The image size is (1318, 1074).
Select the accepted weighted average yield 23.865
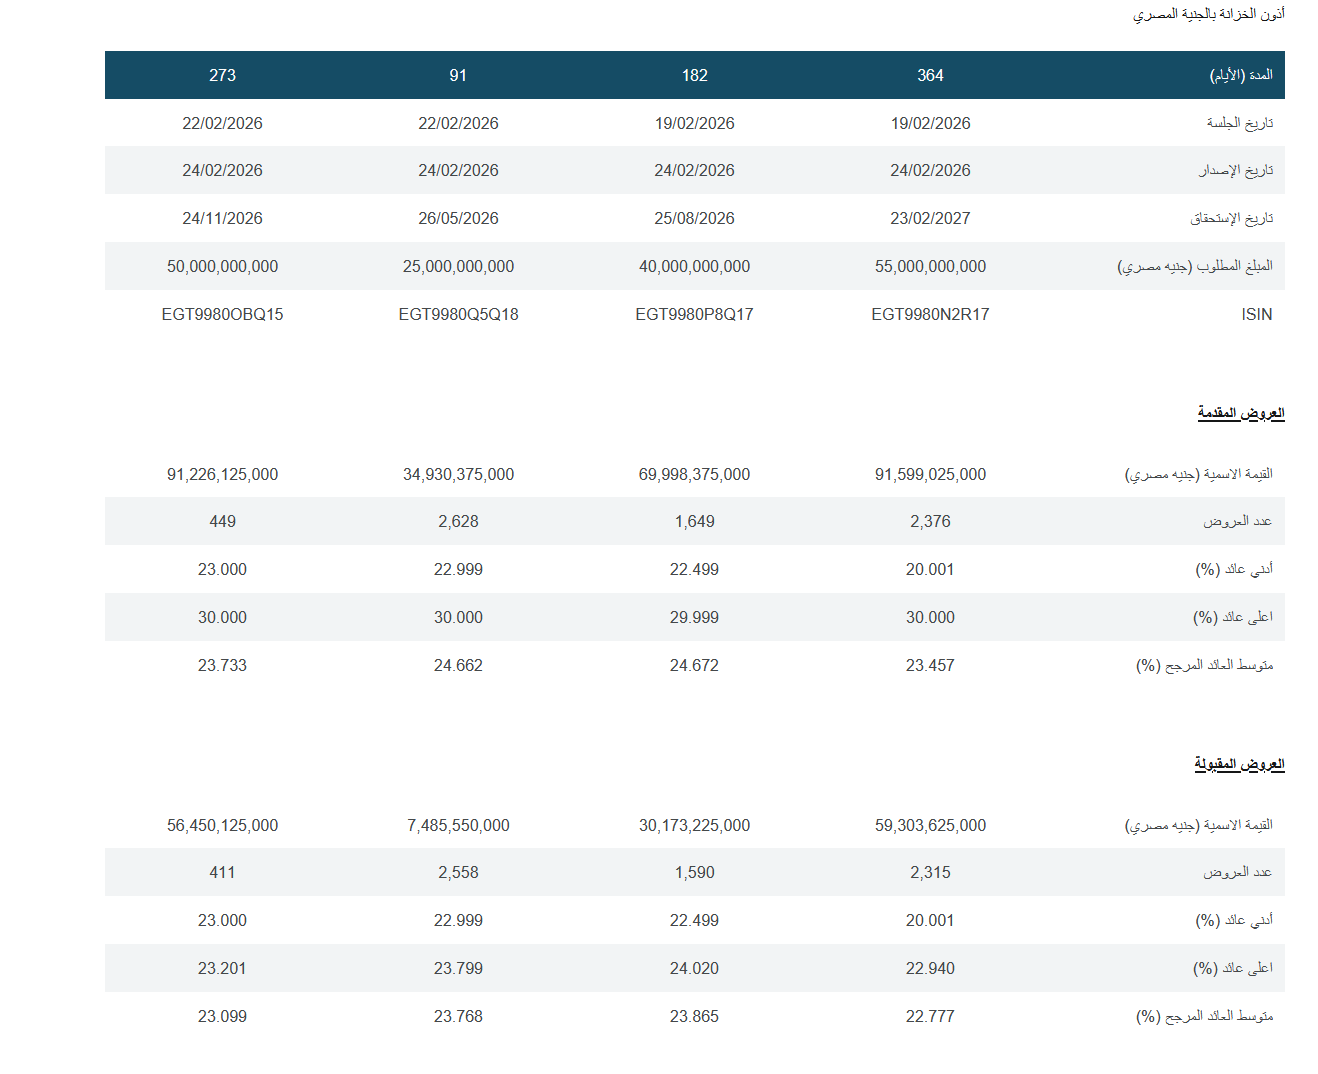pos(694,1016)
